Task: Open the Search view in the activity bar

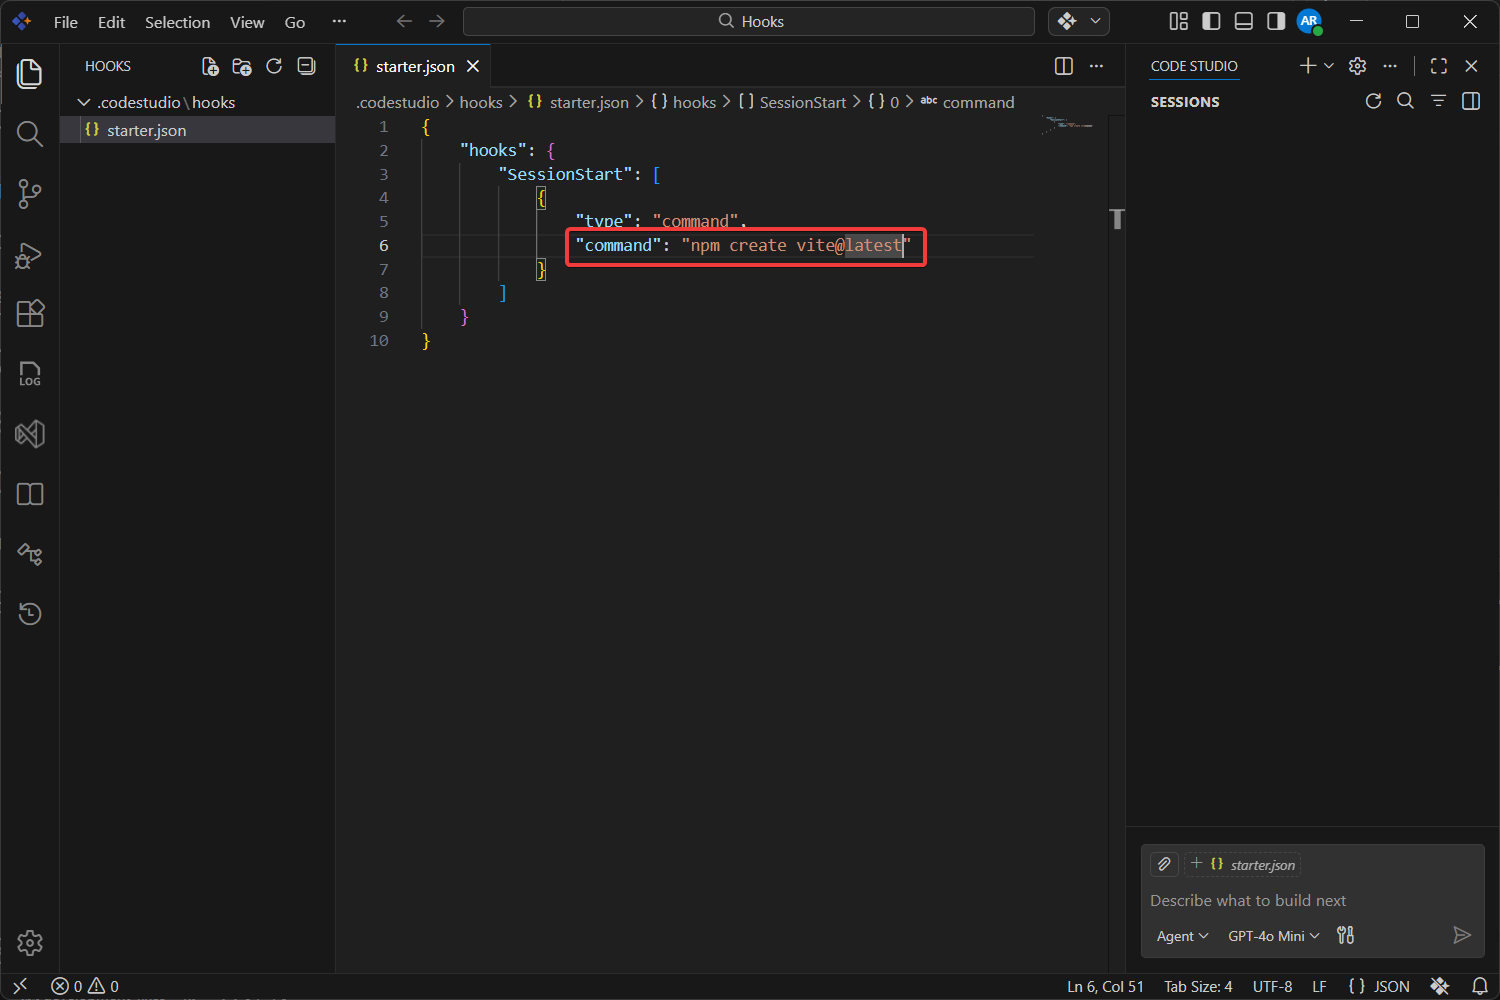Action: [x=29, y=134]
